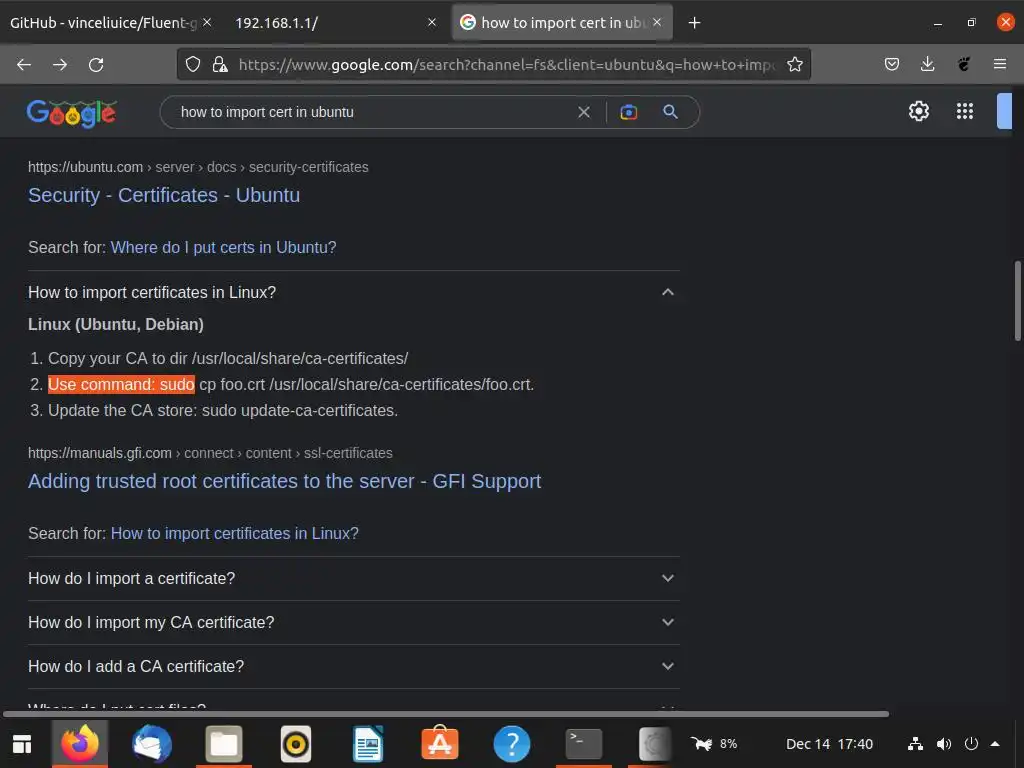
Task: Open network status indicator
Action: [x=916, y=744]
